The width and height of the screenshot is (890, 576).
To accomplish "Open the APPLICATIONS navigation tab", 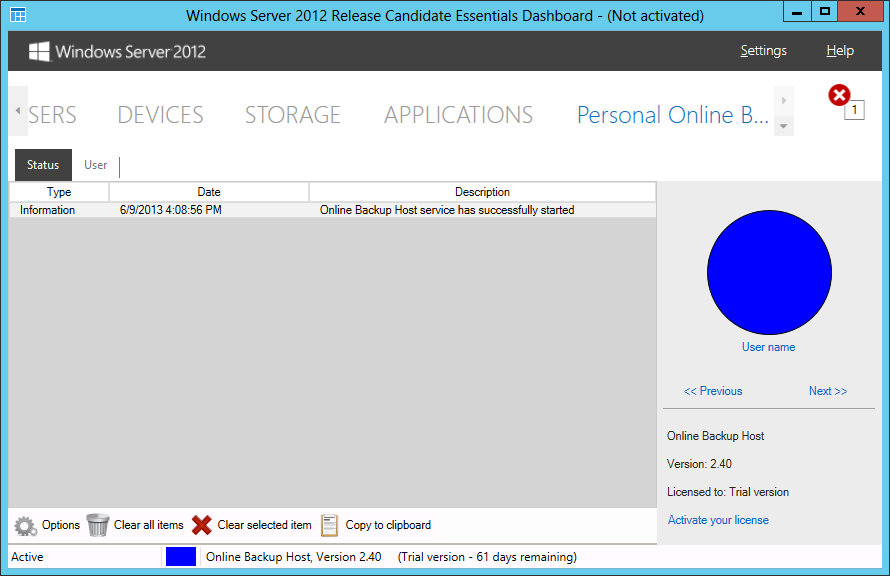I will (x=458, y=115).
